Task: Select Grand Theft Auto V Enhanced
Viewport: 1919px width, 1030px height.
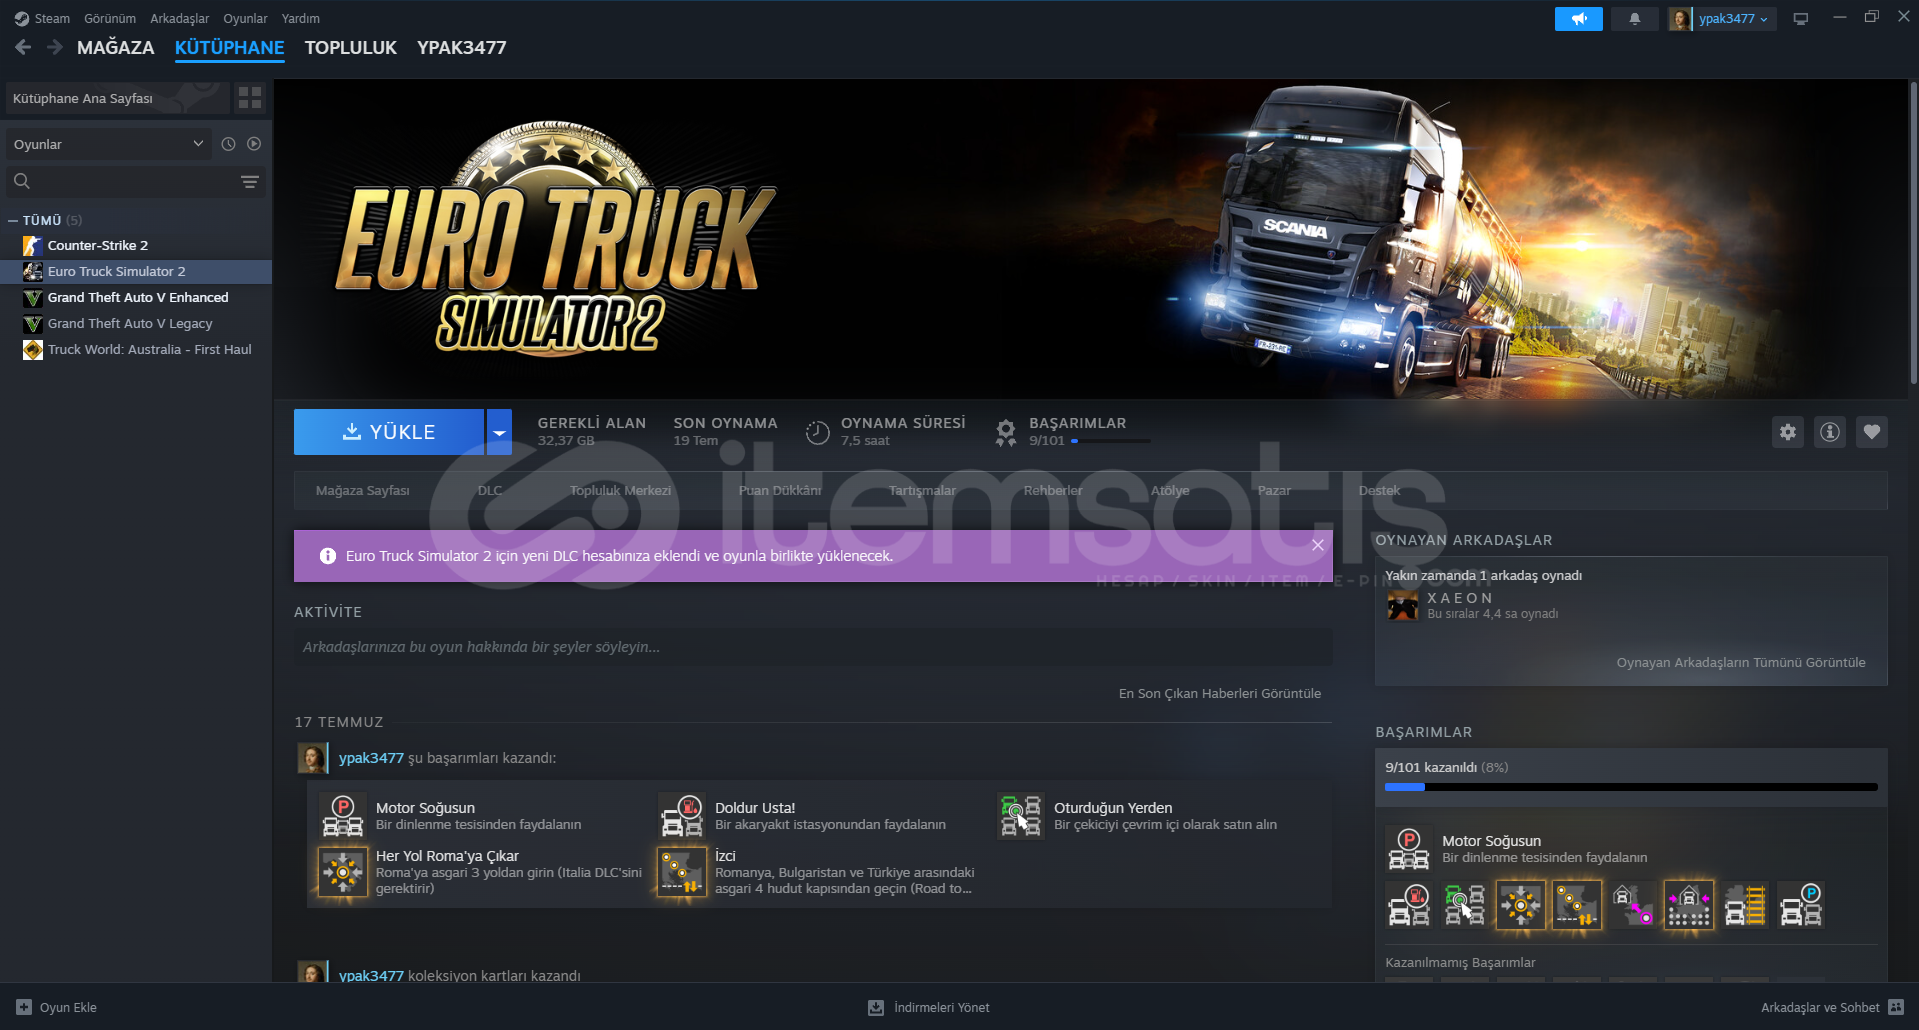Action: [x=137, y=298]
